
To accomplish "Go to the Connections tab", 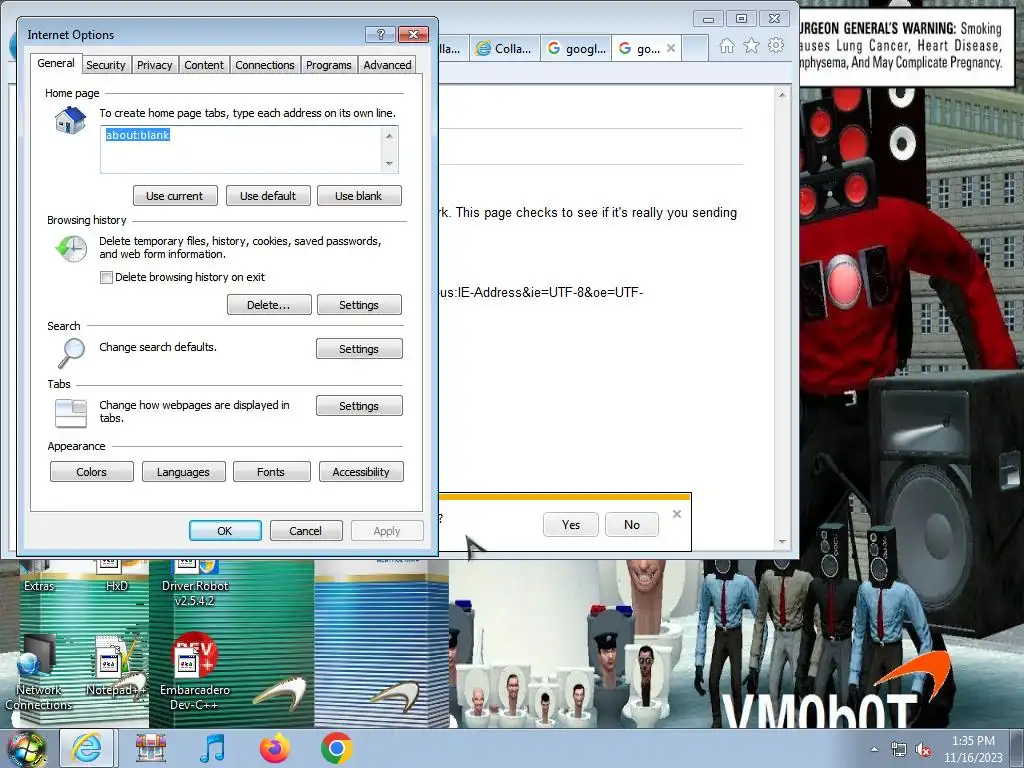I will point(264,65).
